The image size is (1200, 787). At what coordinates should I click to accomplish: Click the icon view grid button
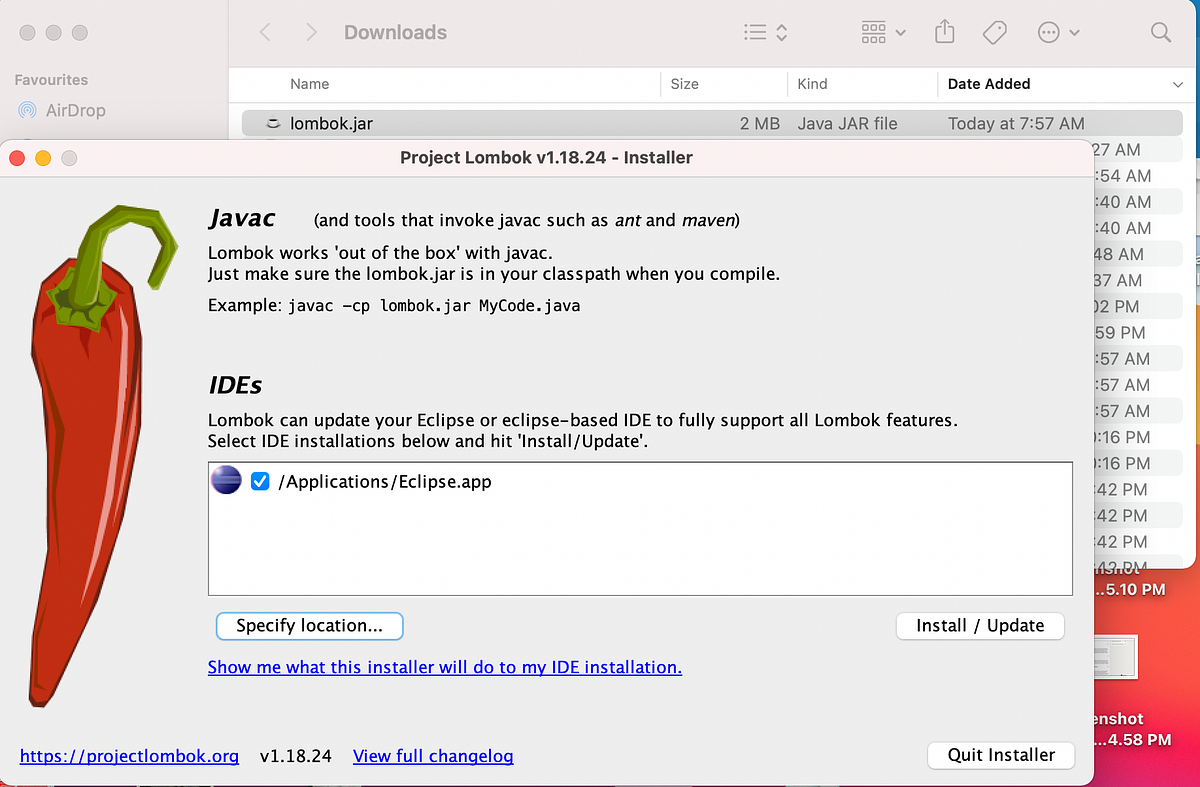click(874, 32)
